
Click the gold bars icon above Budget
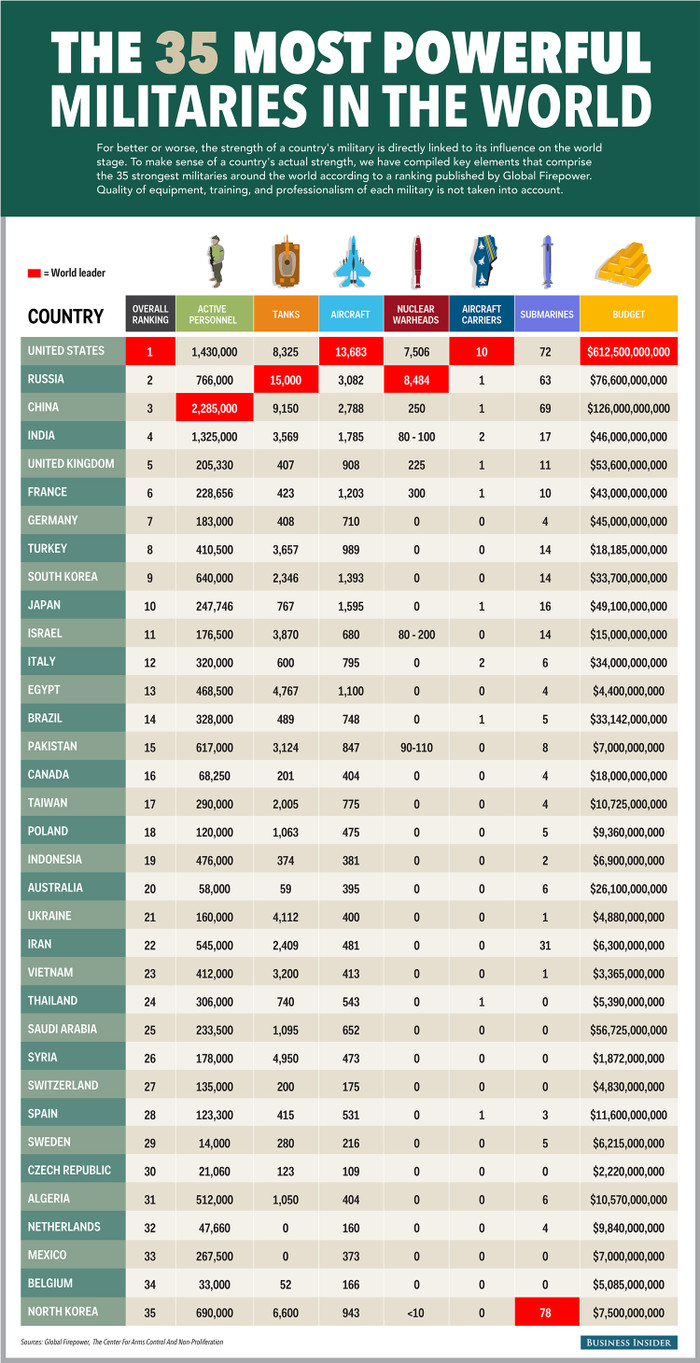point(624,265)
